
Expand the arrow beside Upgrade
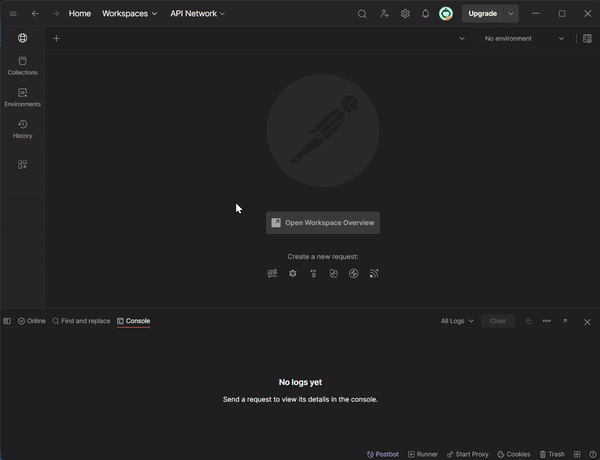click(x=511, y=14)
